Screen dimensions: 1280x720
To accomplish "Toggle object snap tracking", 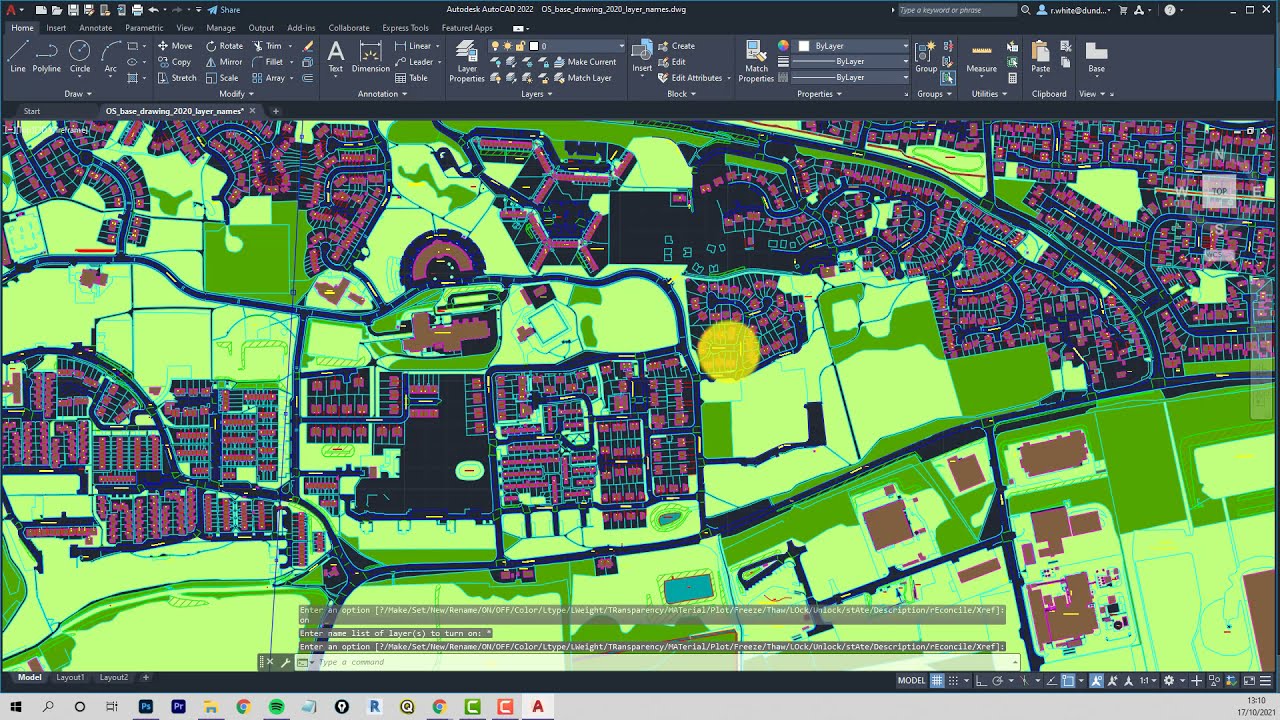I will tap(1052, 681).
